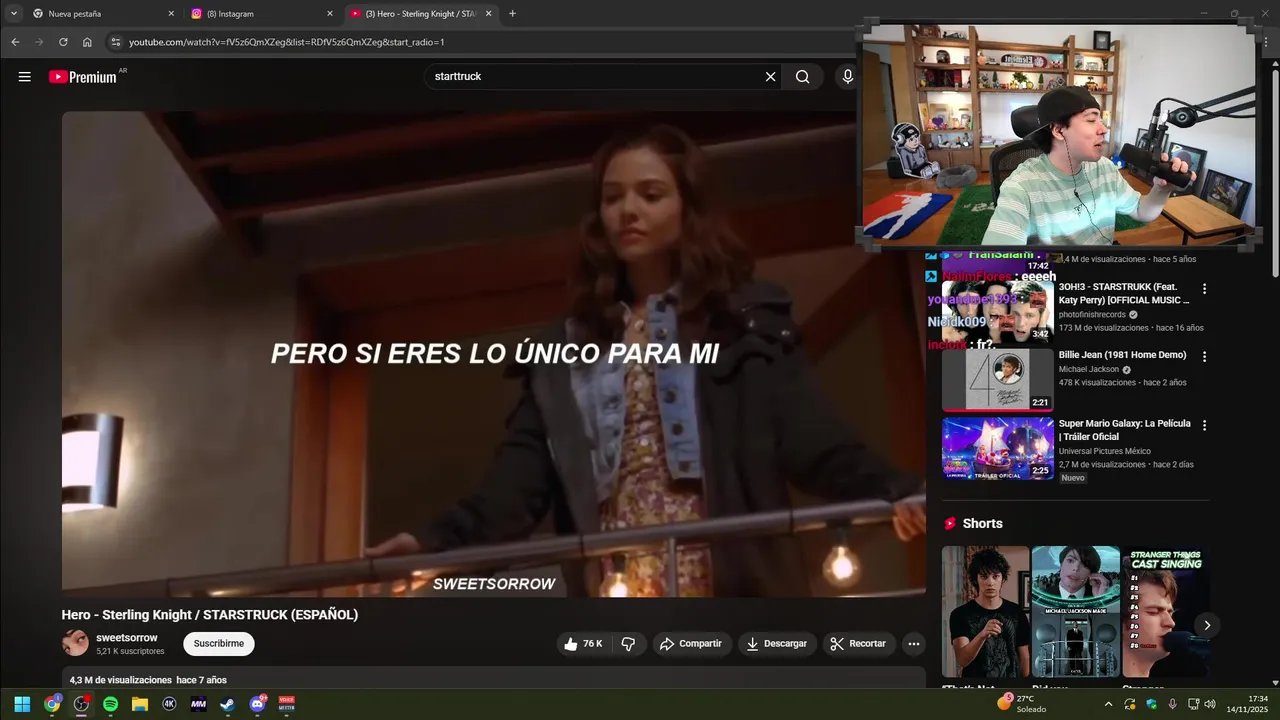Close the Hero - Sterling Knight tab
This screenshot has height=720, width=1280.
488,14
